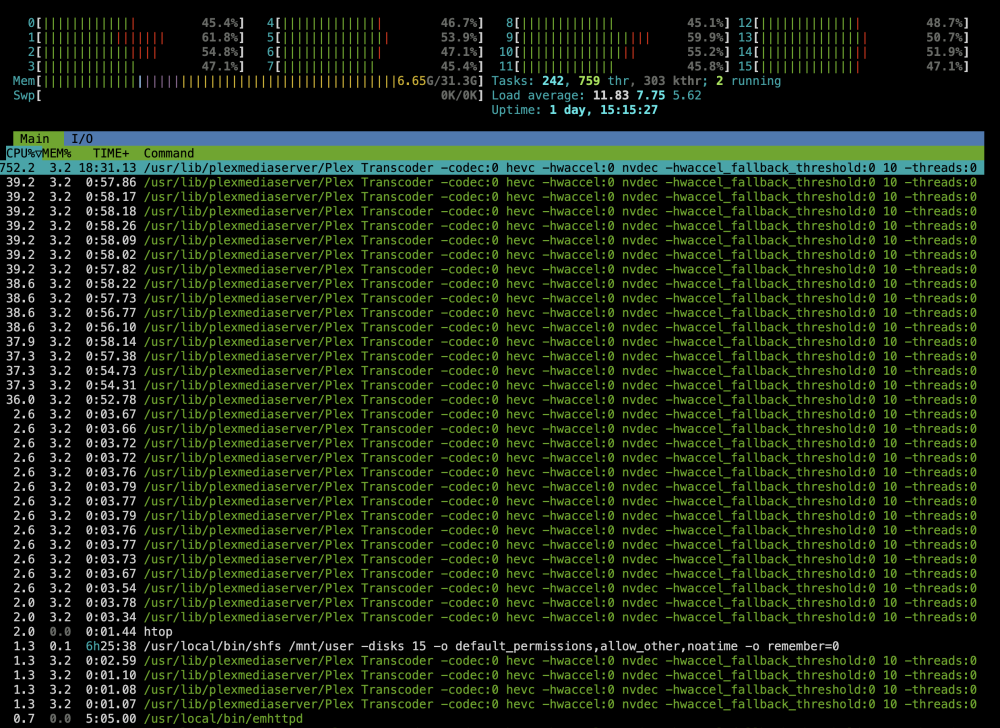Select the htop process row
The image size is (1000, 728).
492,632
